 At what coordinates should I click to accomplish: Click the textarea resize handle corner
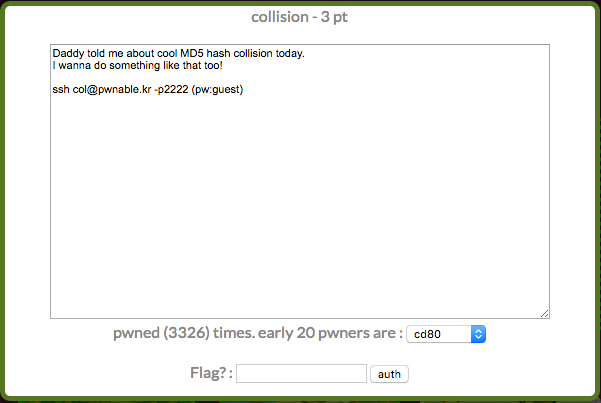[x=545, y=314]
